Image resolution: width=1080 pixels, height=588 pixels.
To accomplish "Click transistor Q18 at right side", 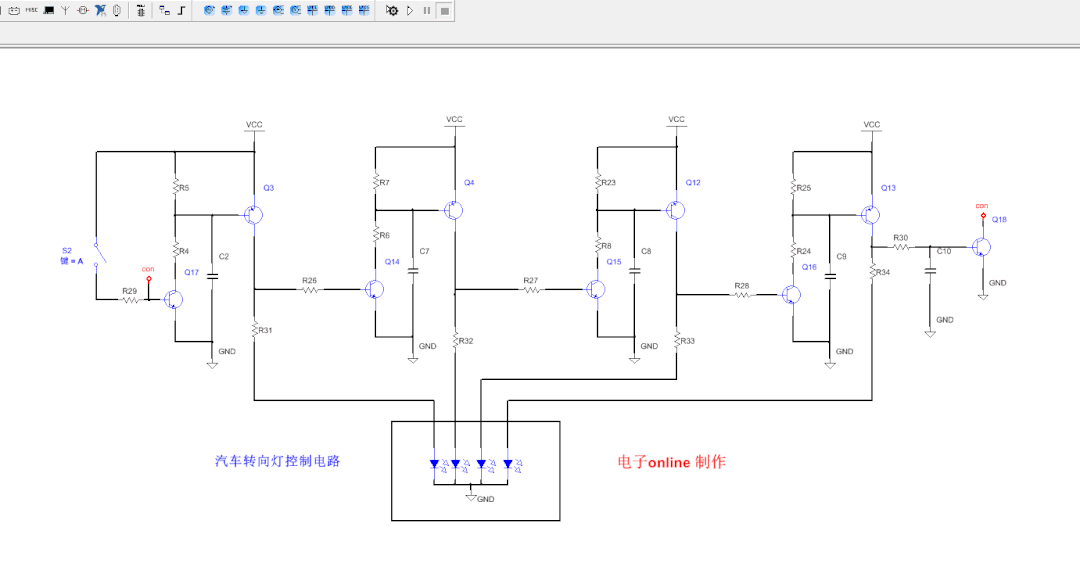I will (x=981, y=247).
